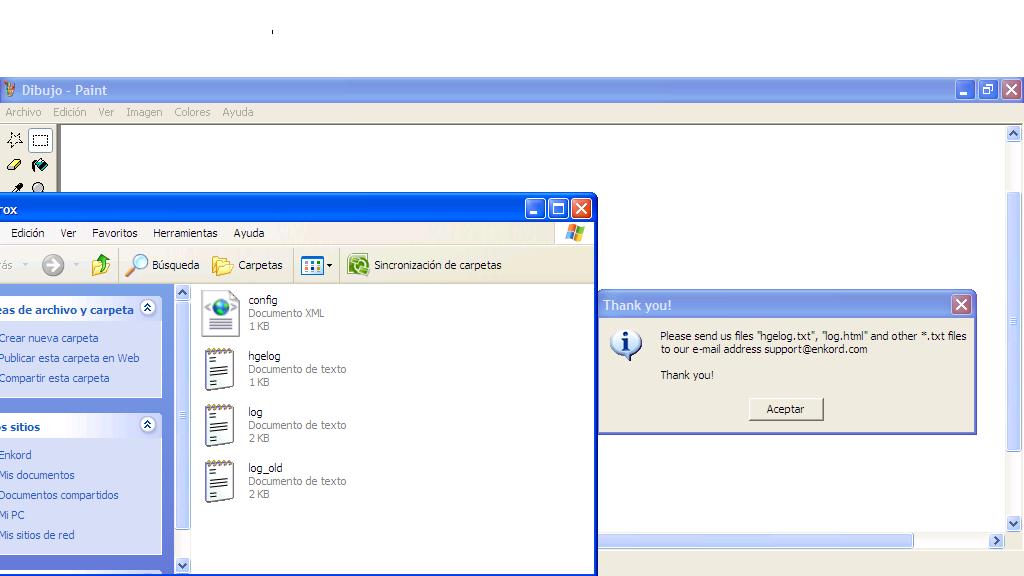
Task: Select the Free-Form Select tool in Paint
Action: point(14,140)
